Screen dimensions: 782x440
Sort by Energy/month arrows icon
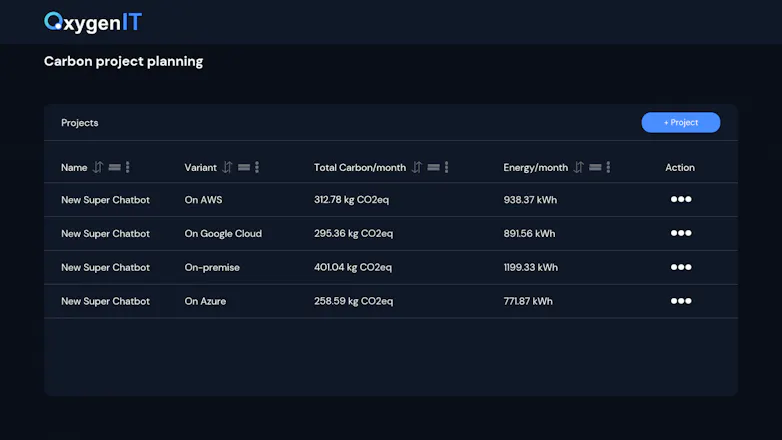click(x=578, y=167)
